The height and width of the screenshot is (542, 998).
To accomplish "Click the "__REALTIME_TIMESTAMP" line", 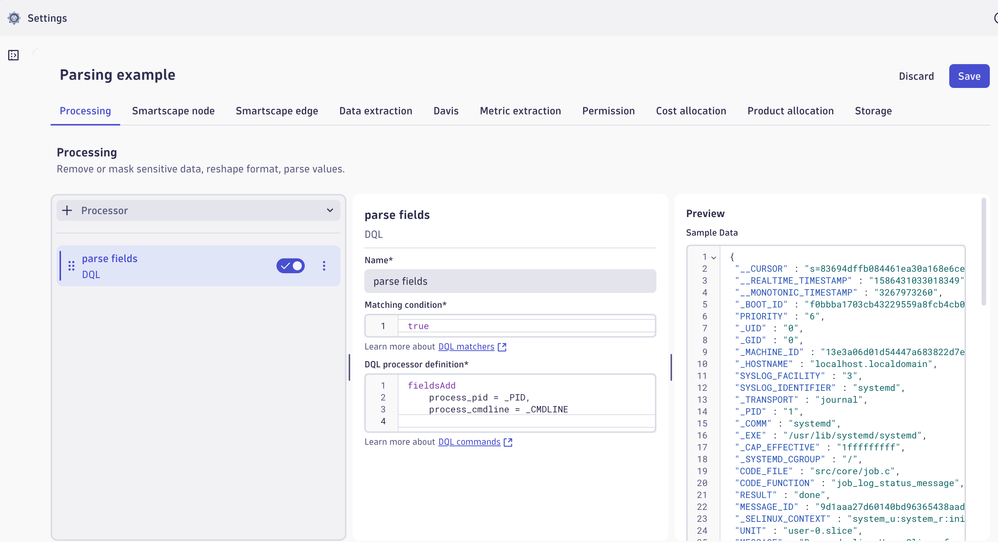I will (850, 281).
